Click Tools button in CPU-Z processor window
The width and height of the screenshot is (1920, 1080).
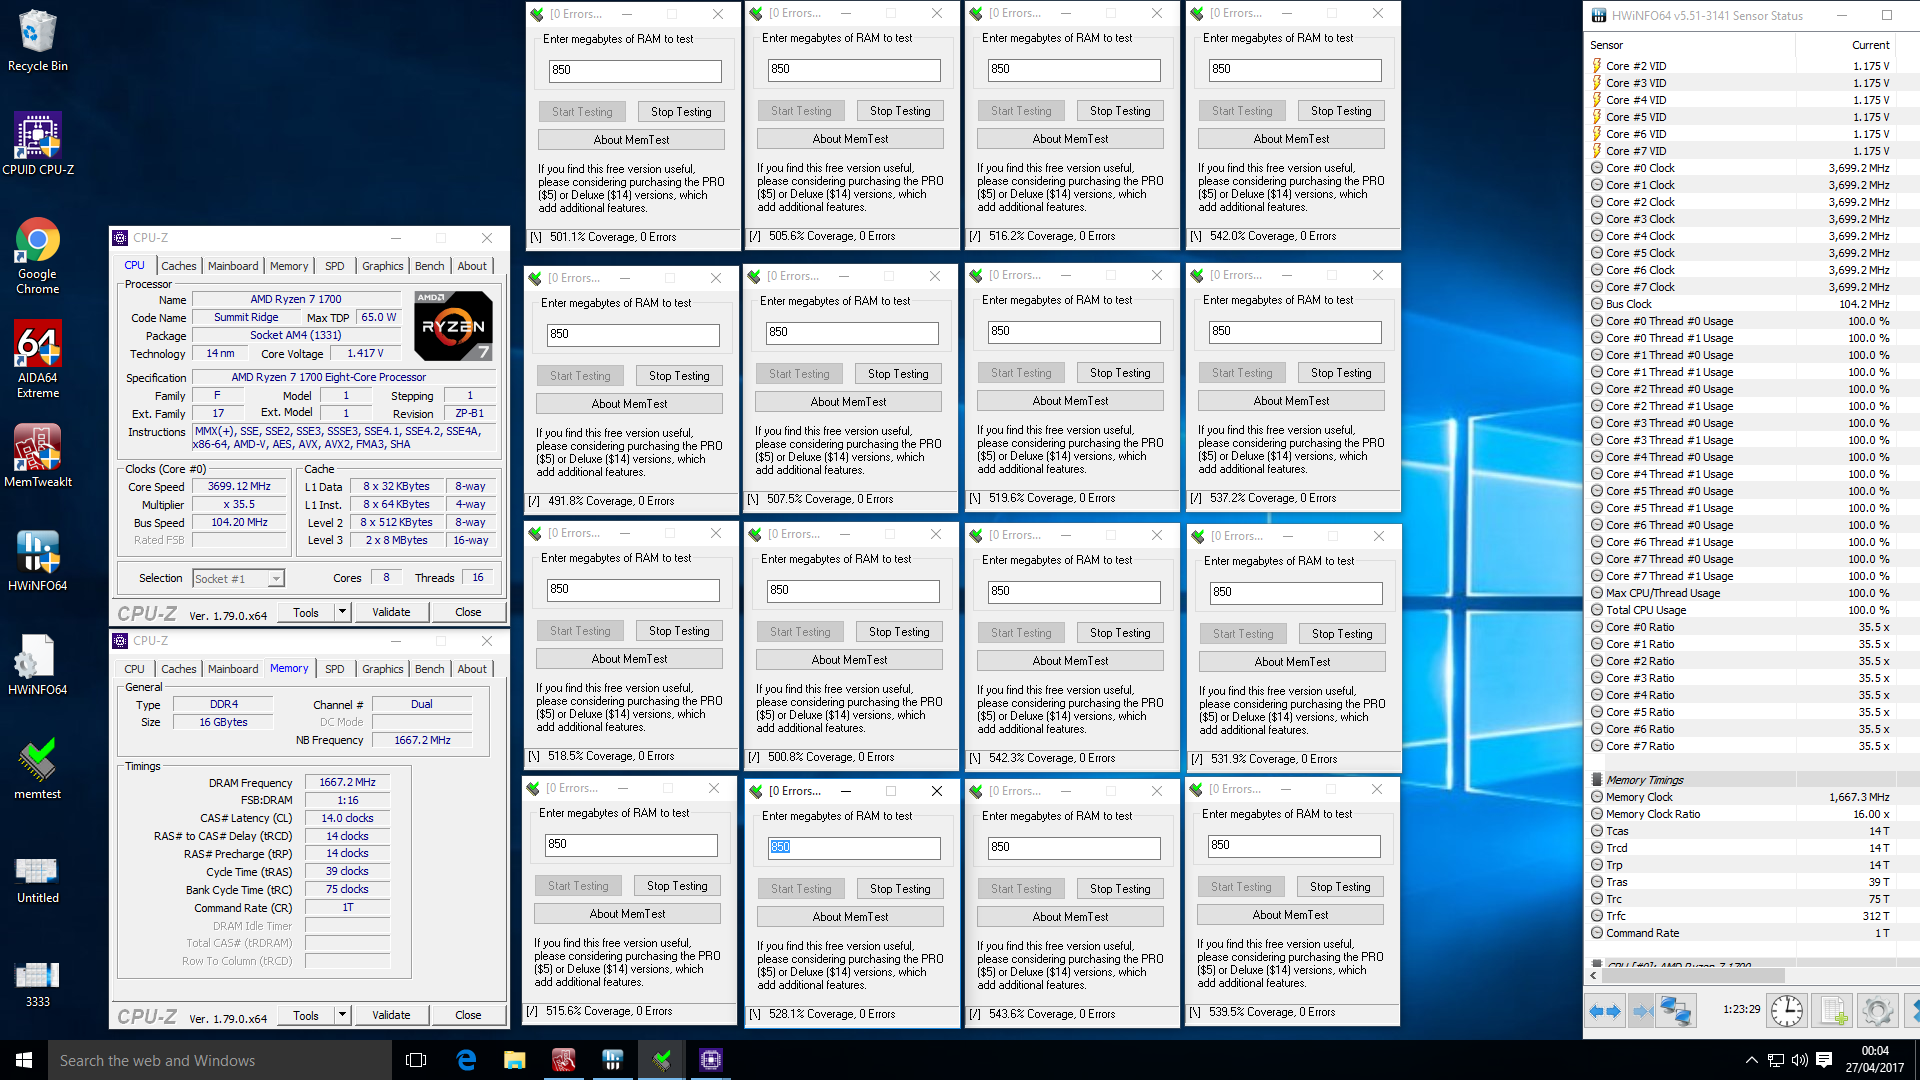(x=306, y=612)
